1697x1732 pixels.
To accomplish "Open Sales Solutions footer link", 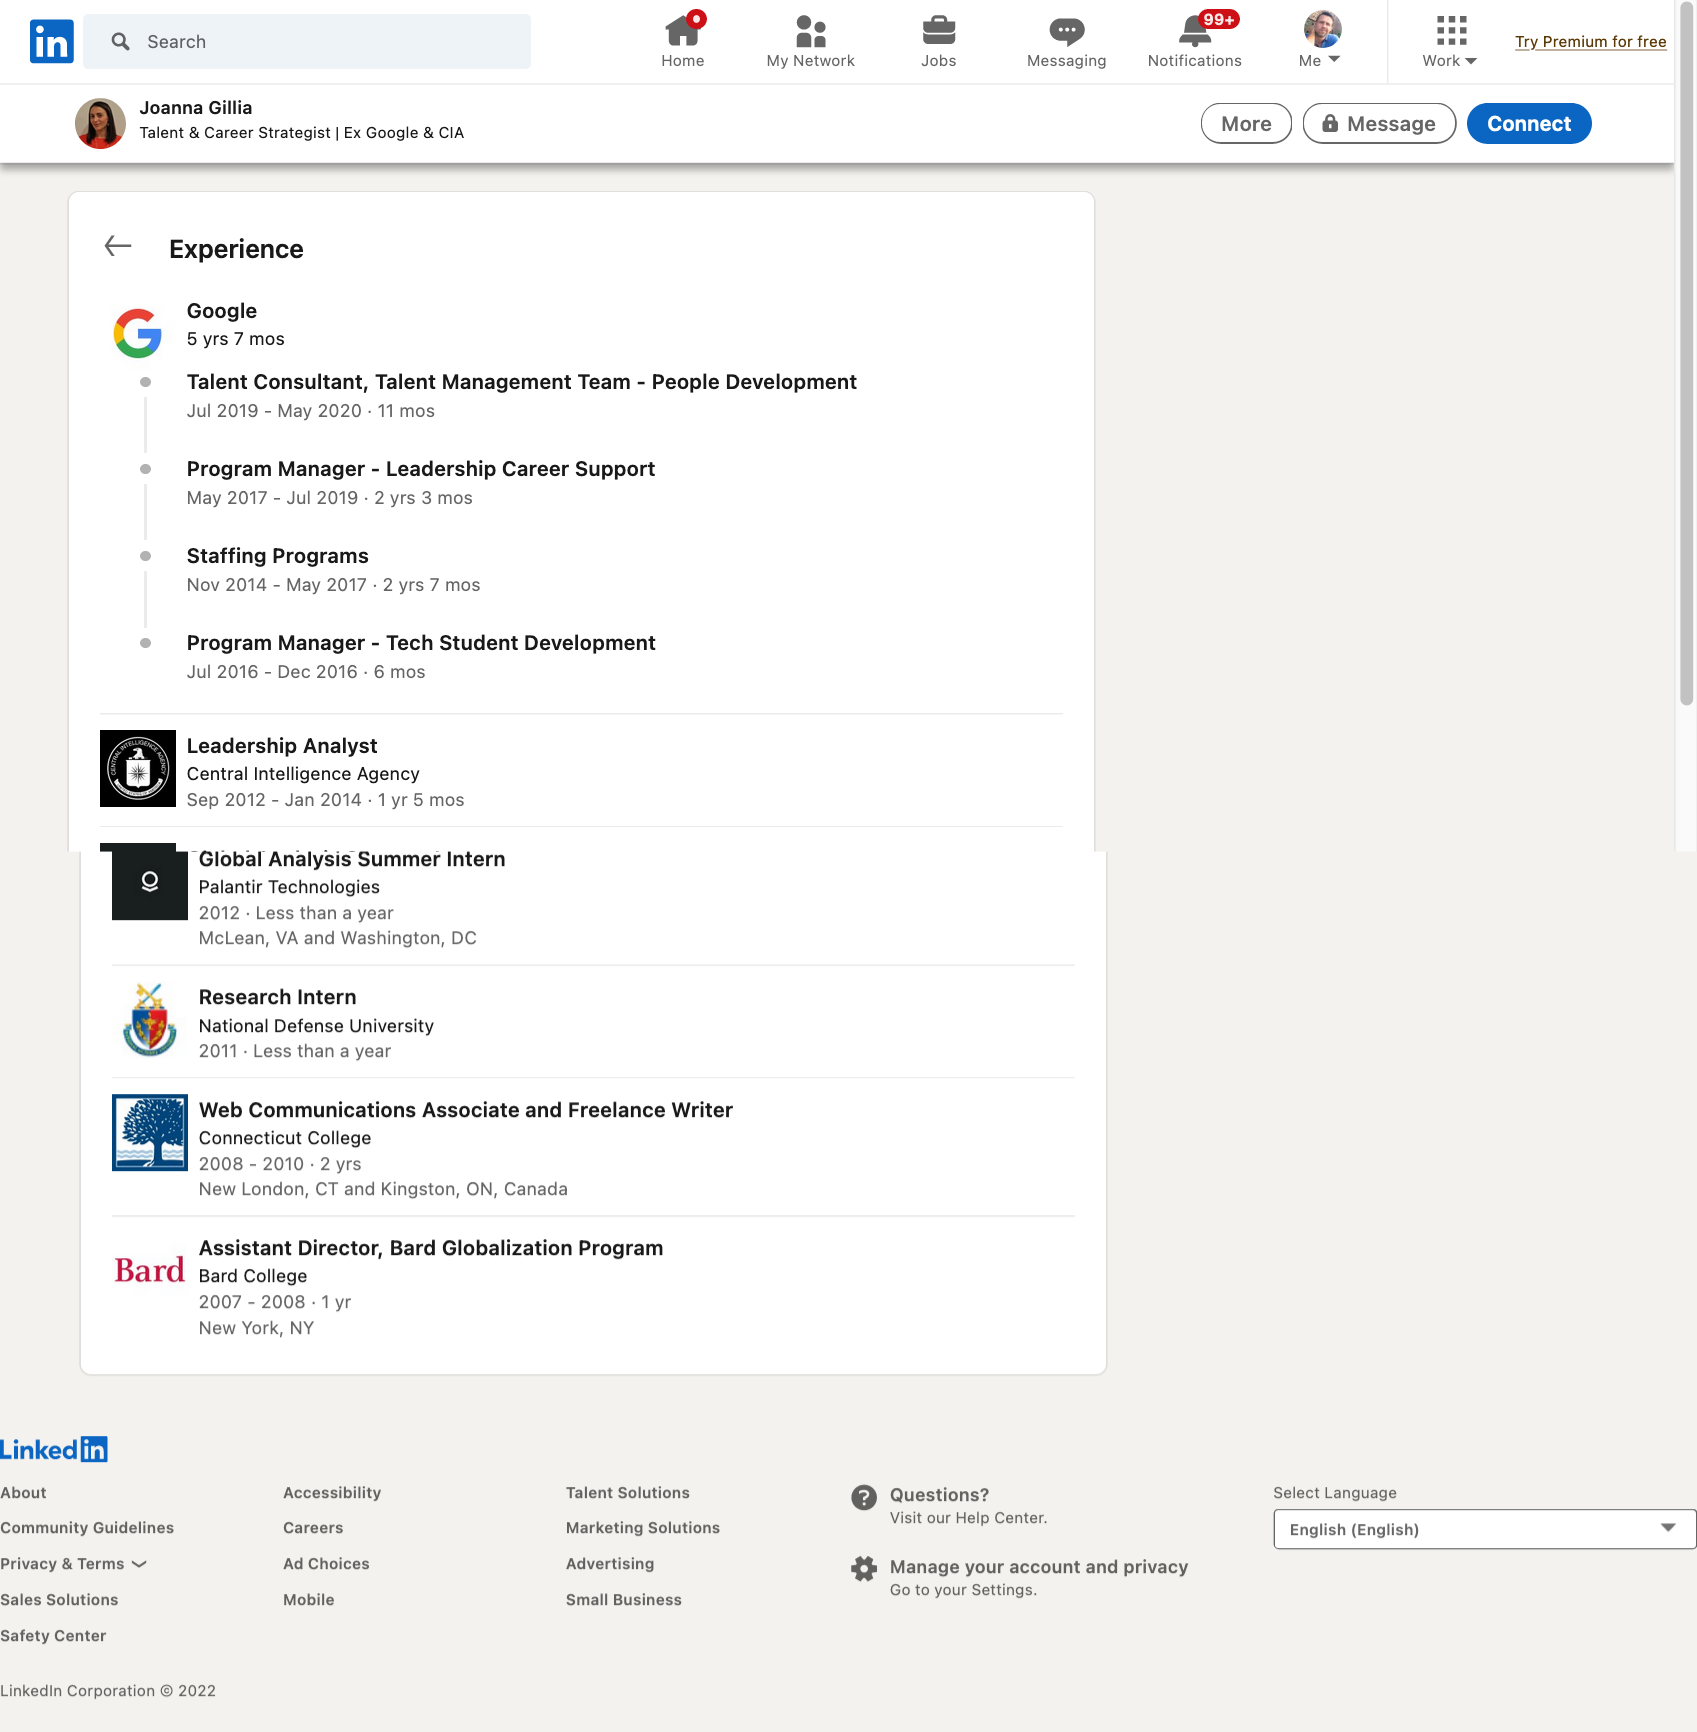I will [x=59, y=1600].
